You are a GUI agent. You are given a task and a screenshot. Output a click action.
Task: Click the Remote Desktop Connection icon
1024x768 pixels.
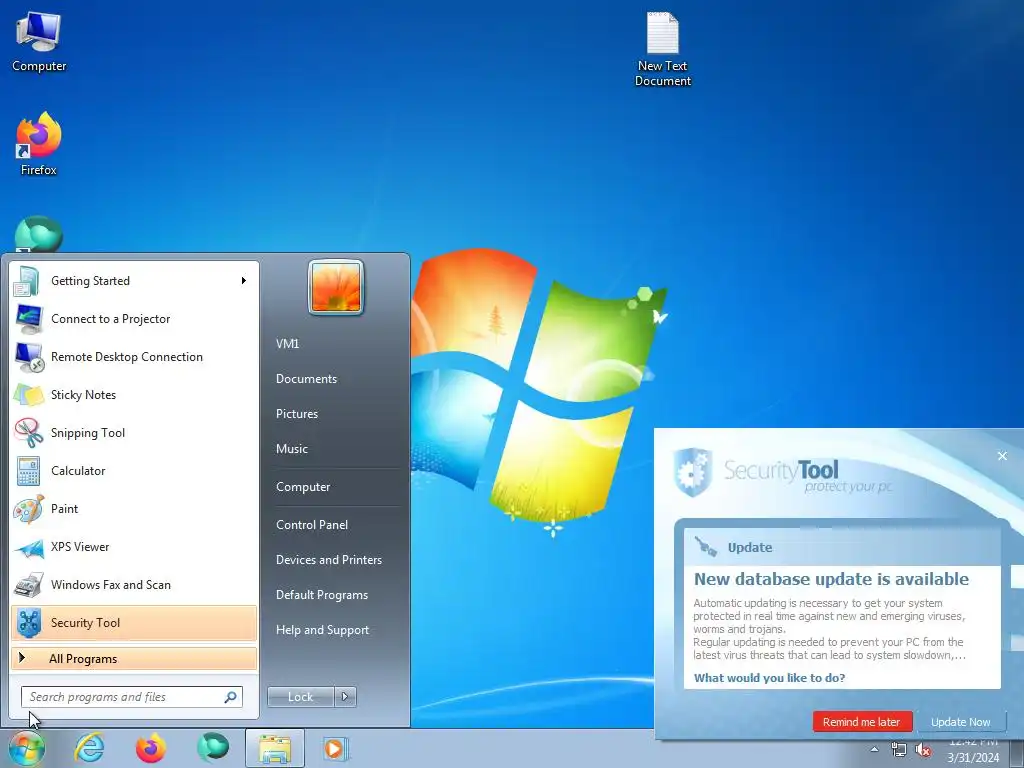tap(27, 357)
